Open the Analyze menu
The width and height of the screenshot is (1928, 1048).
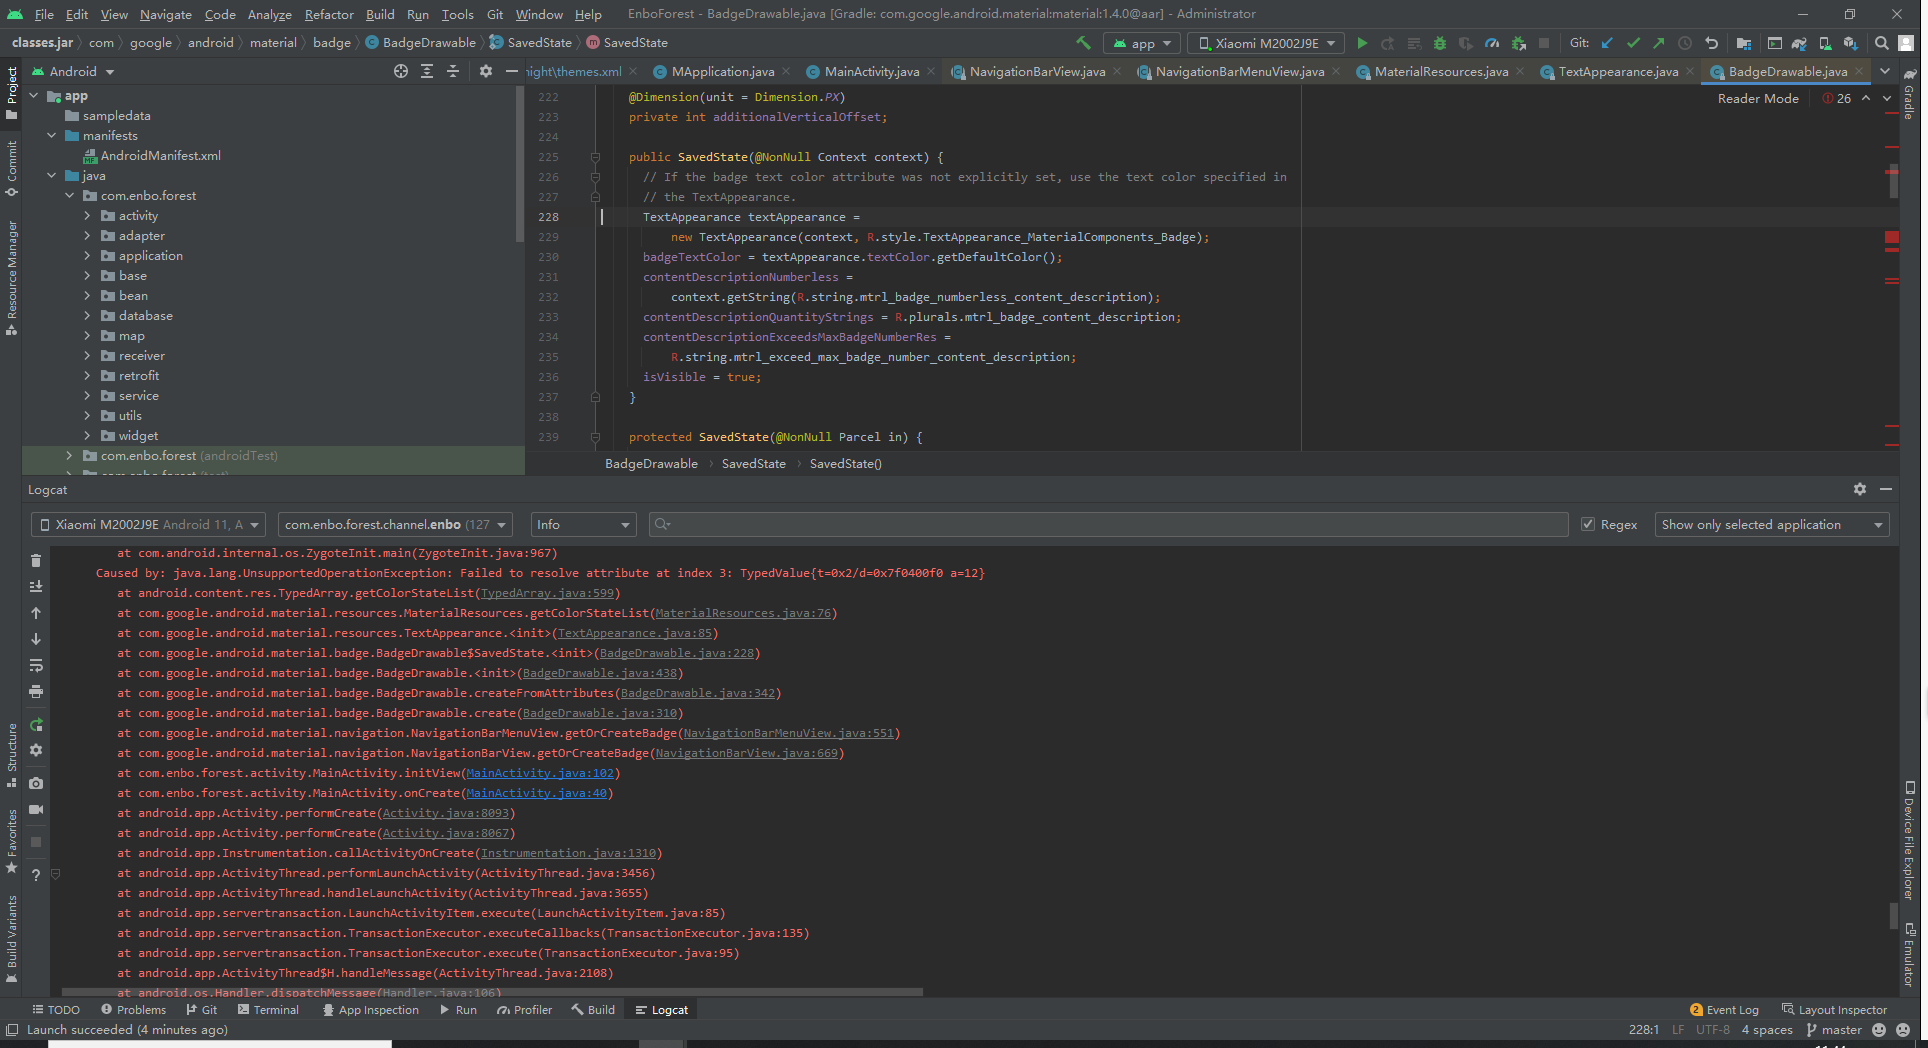click(269, 14)
